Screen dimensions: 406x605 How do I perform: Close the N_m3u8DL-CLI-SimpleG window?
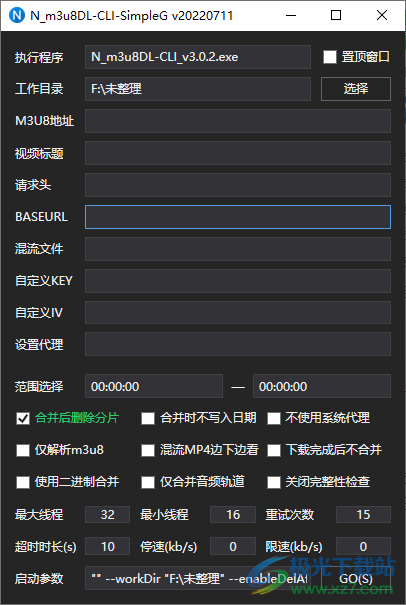382,15
